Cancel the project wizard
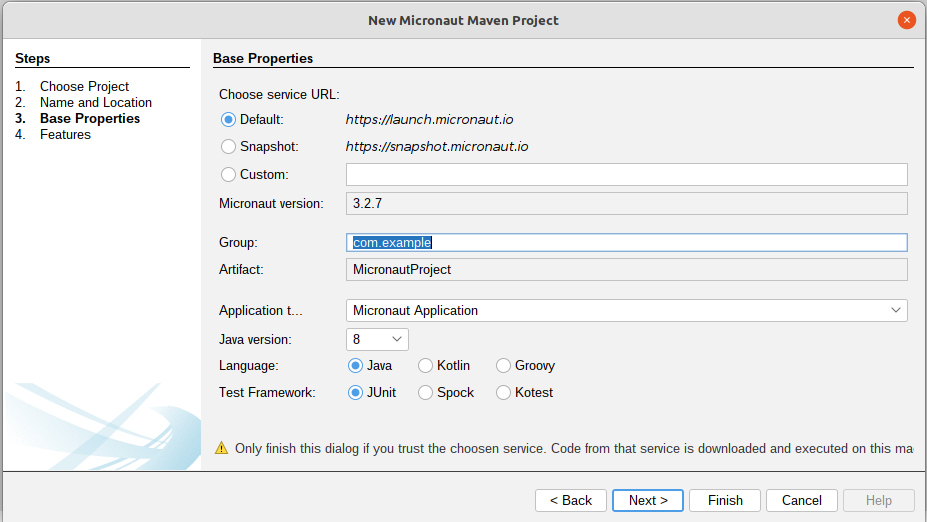This screenshot has width=927, height=522. 802,500
